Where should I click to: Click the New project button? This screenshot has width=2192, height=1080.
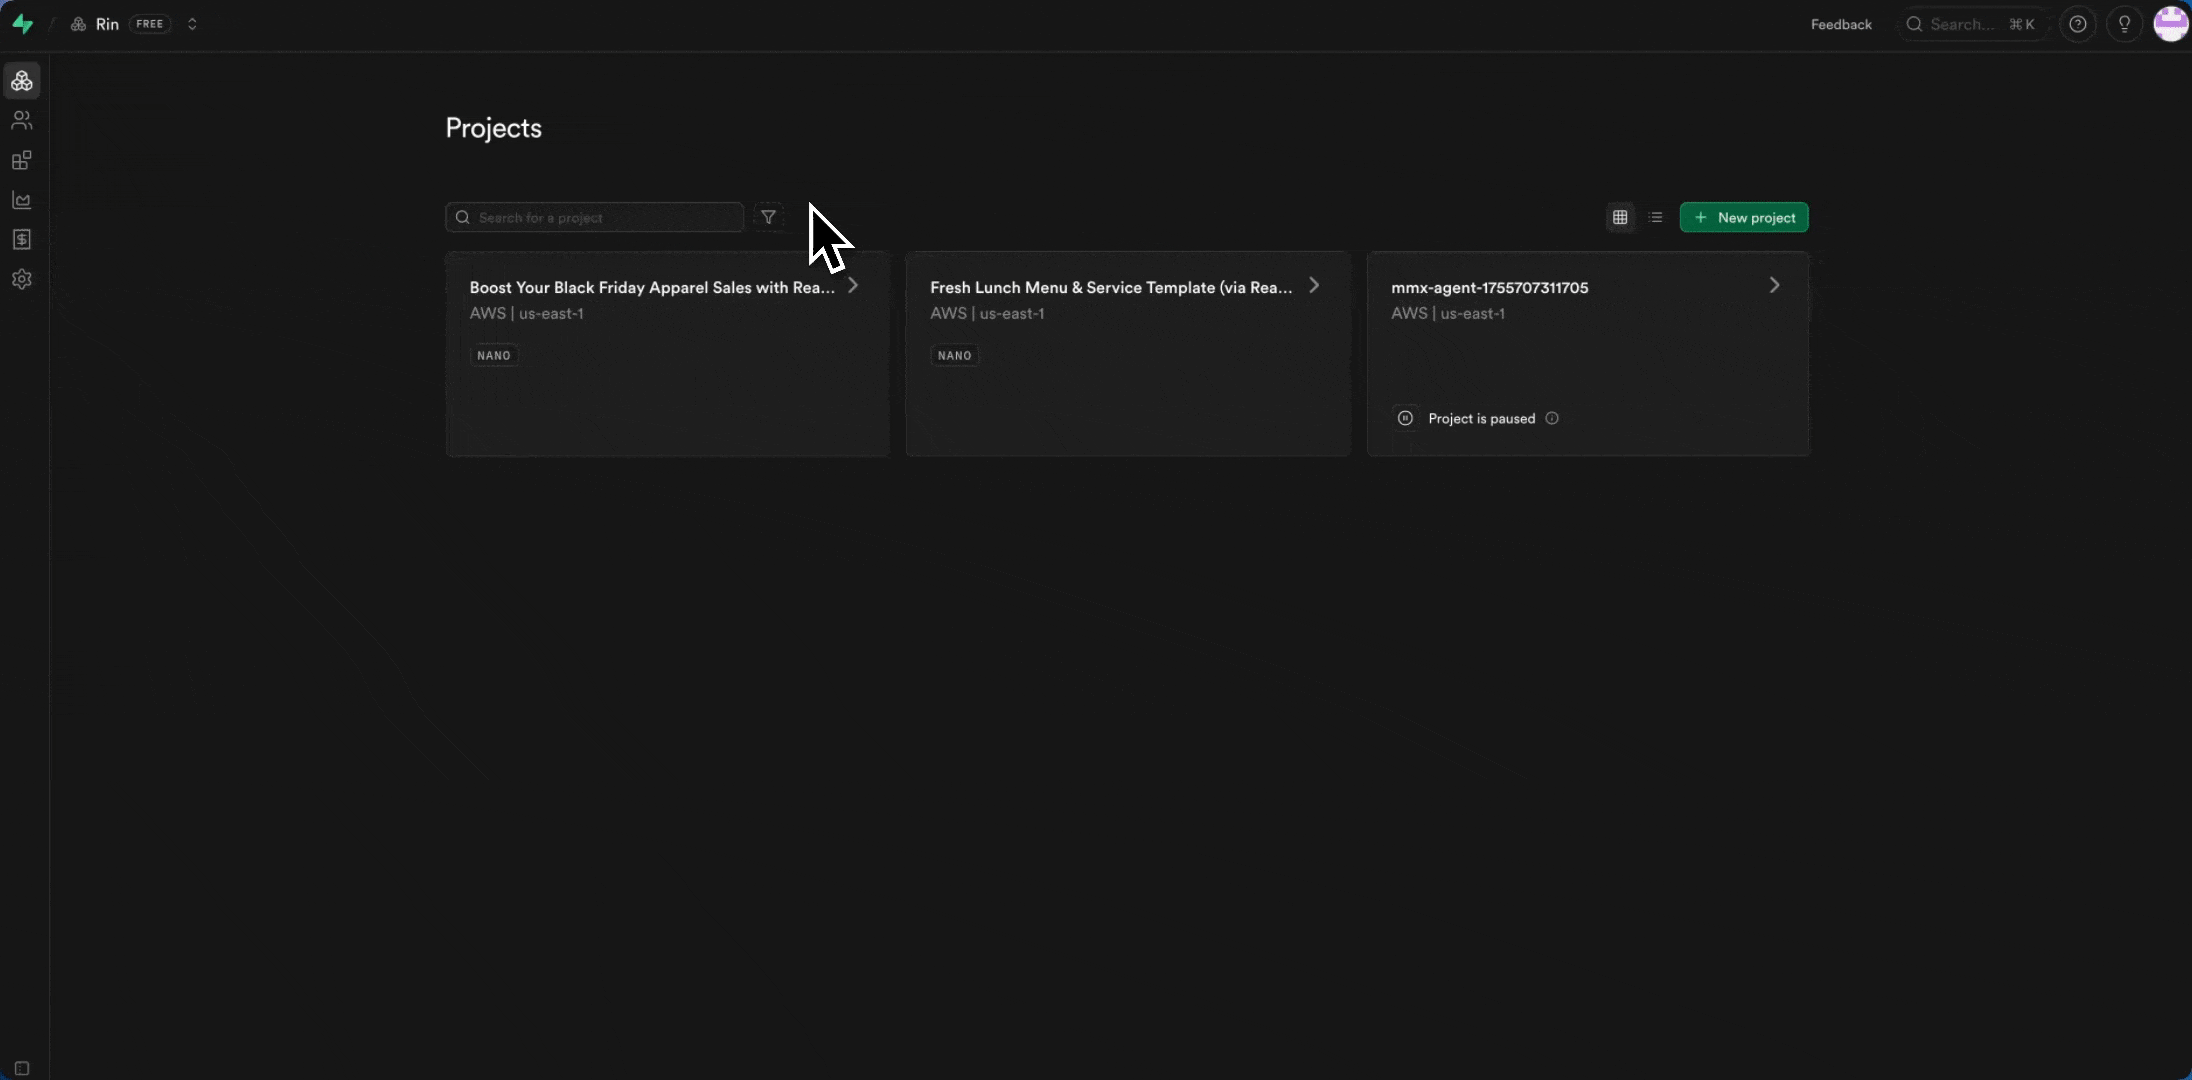pos(1744,217)
